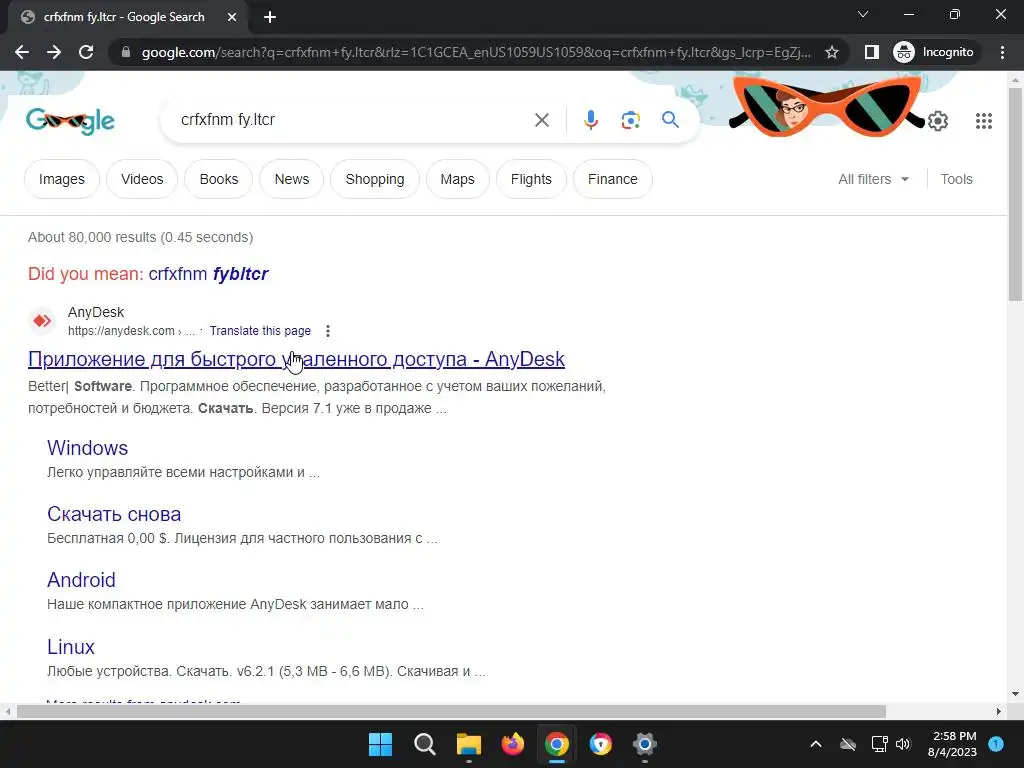Switch to Videos results

pyautogui.click(x=142, y=179)
